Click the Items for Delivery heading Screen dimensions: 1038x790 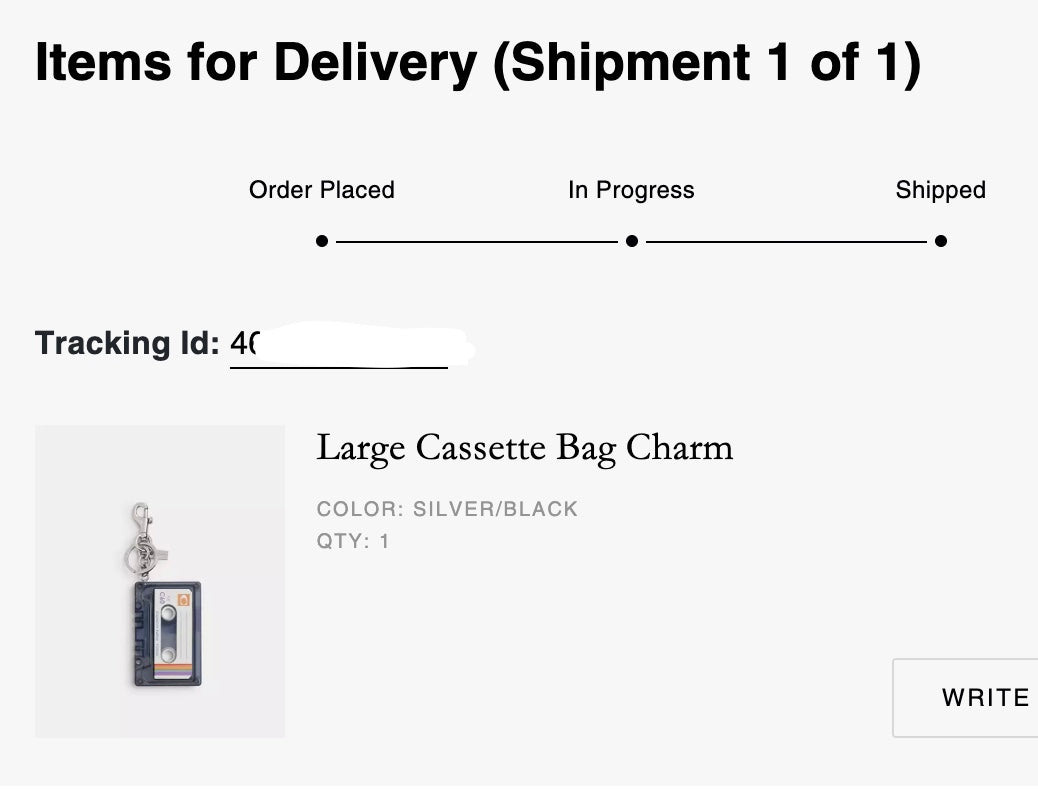tap(255, 64)
